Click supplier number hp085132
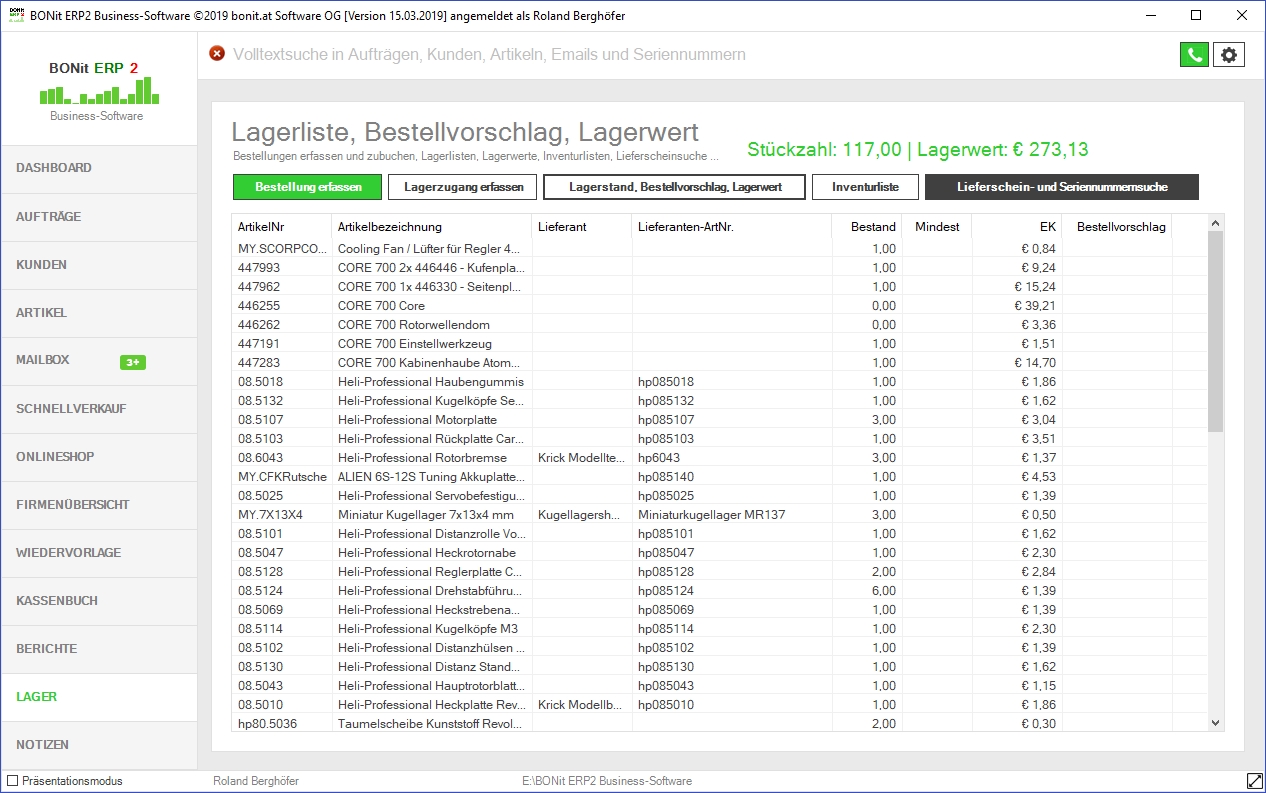The width and height of the screenshot is (1266, 793). (665, 400)
